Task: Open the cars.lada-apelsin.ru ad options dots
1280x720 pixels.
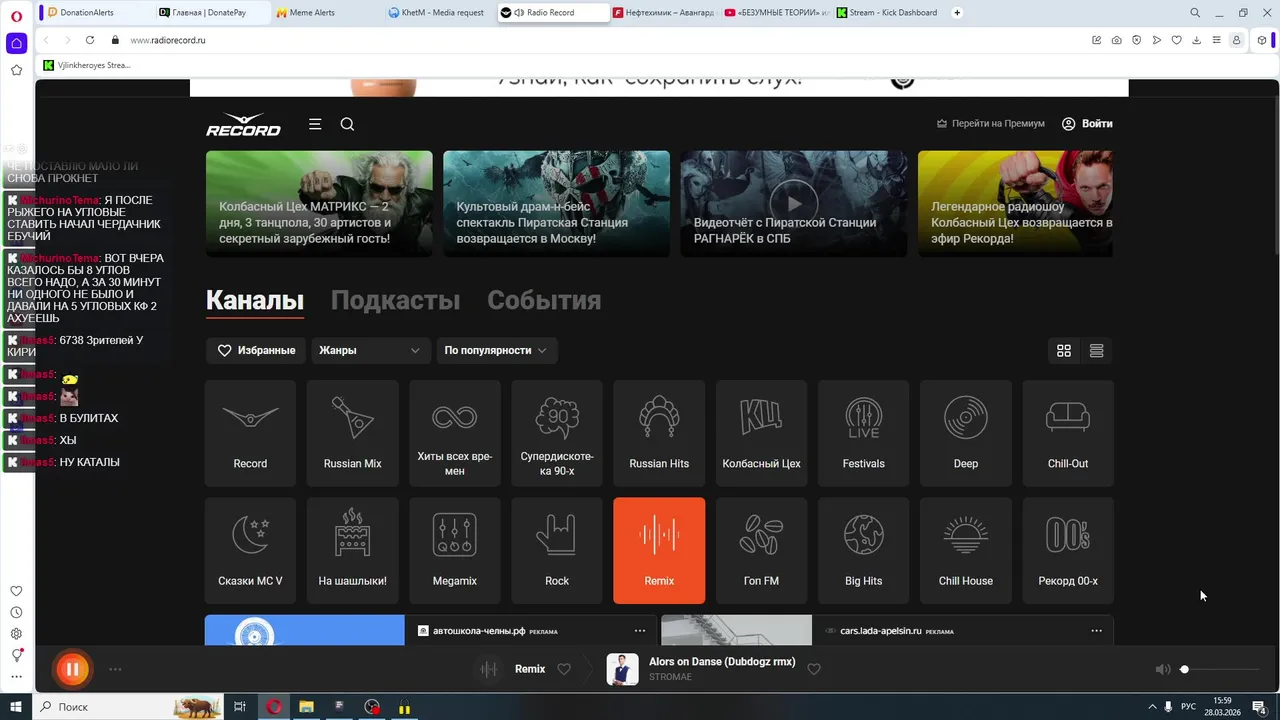Action: pyautogui.click(x=1096, y=631)
